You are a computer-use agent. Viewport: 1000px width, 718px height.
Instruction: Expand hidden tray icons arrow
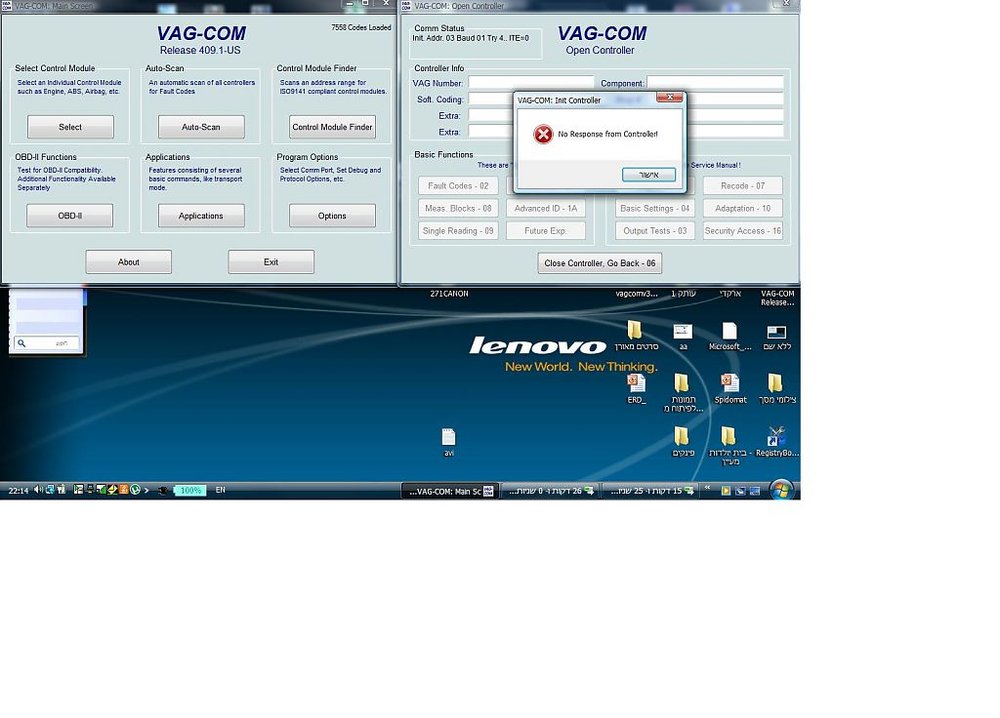[147, 490]
